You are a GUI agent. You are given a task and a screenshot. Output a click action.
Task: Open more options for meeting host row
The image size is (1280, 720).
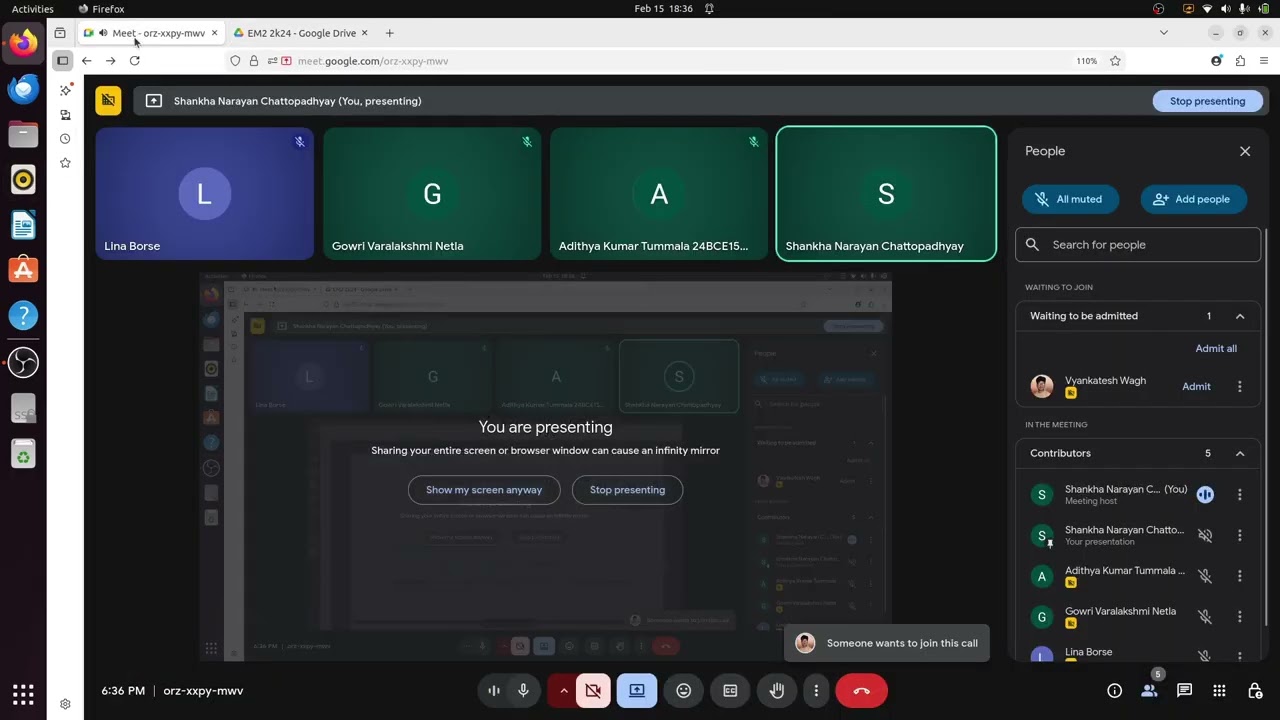1240,495
